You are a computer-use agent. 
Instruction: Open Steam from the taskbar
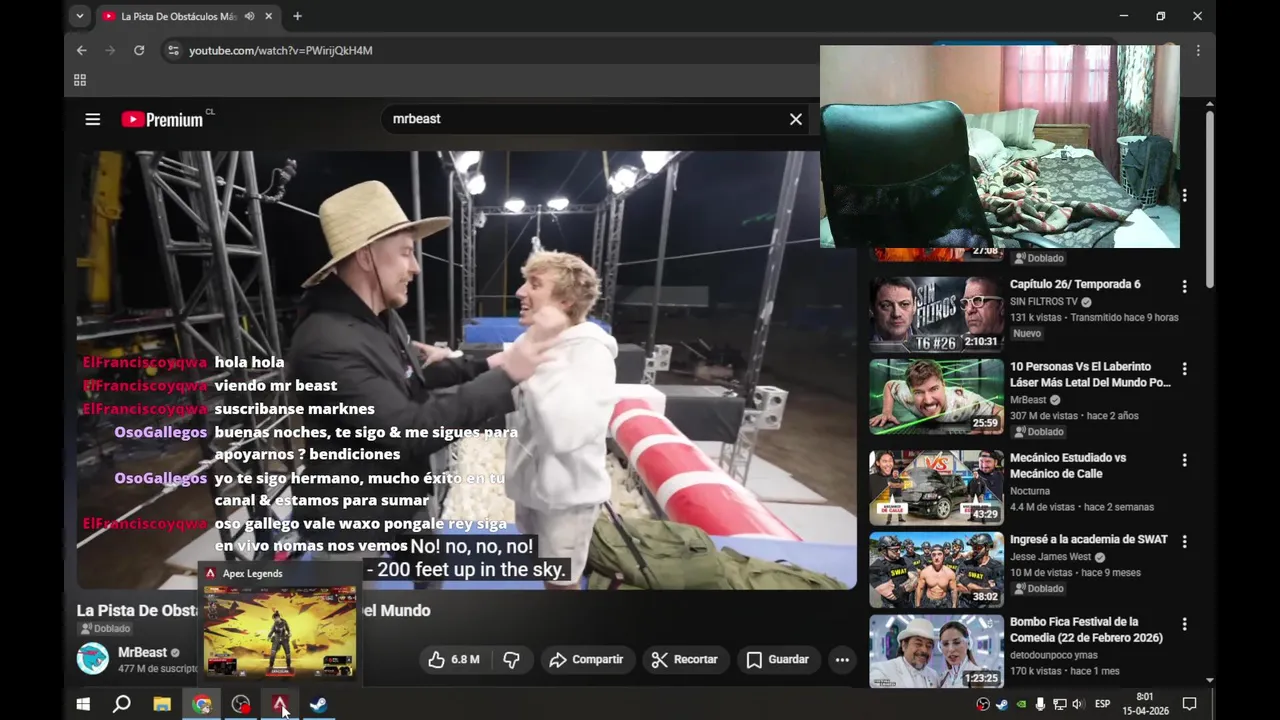(x=317, y=704)
